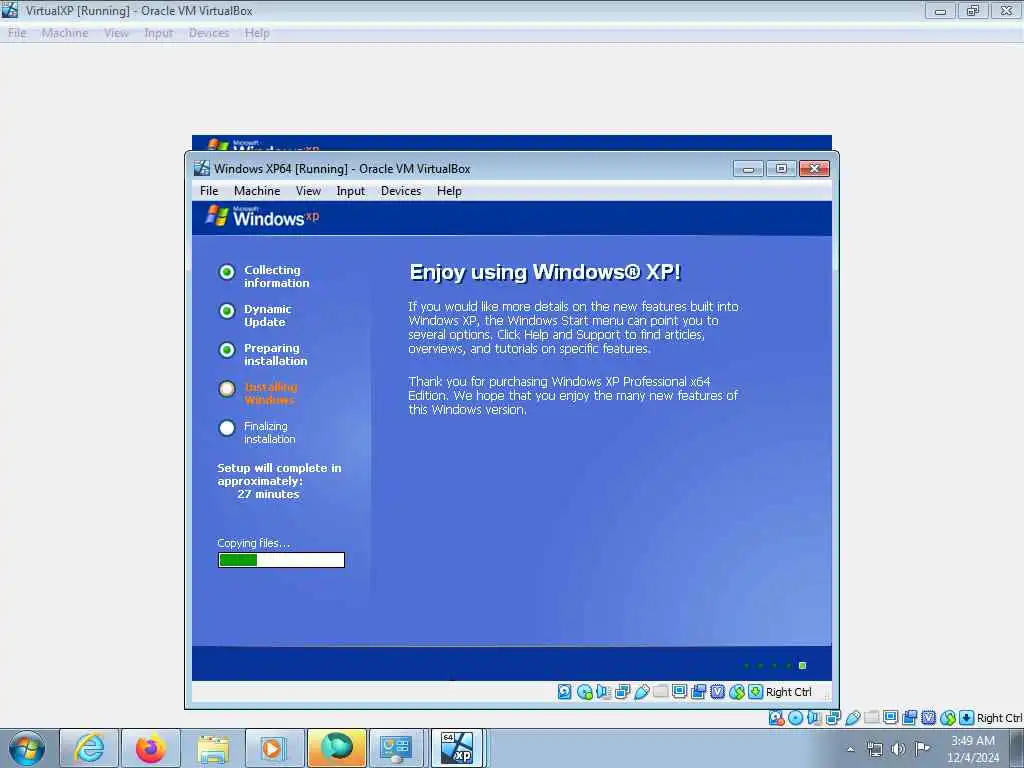Click the 'Copying files...' status text
Screen dimensions: 1024x768
(x=253, y=543)
